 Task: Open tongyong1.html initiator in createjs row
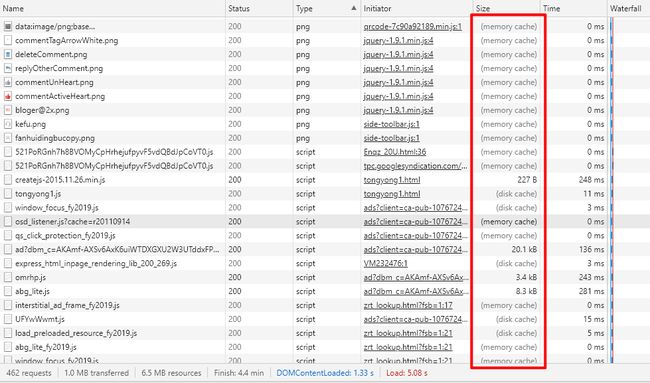pos(392,180)
